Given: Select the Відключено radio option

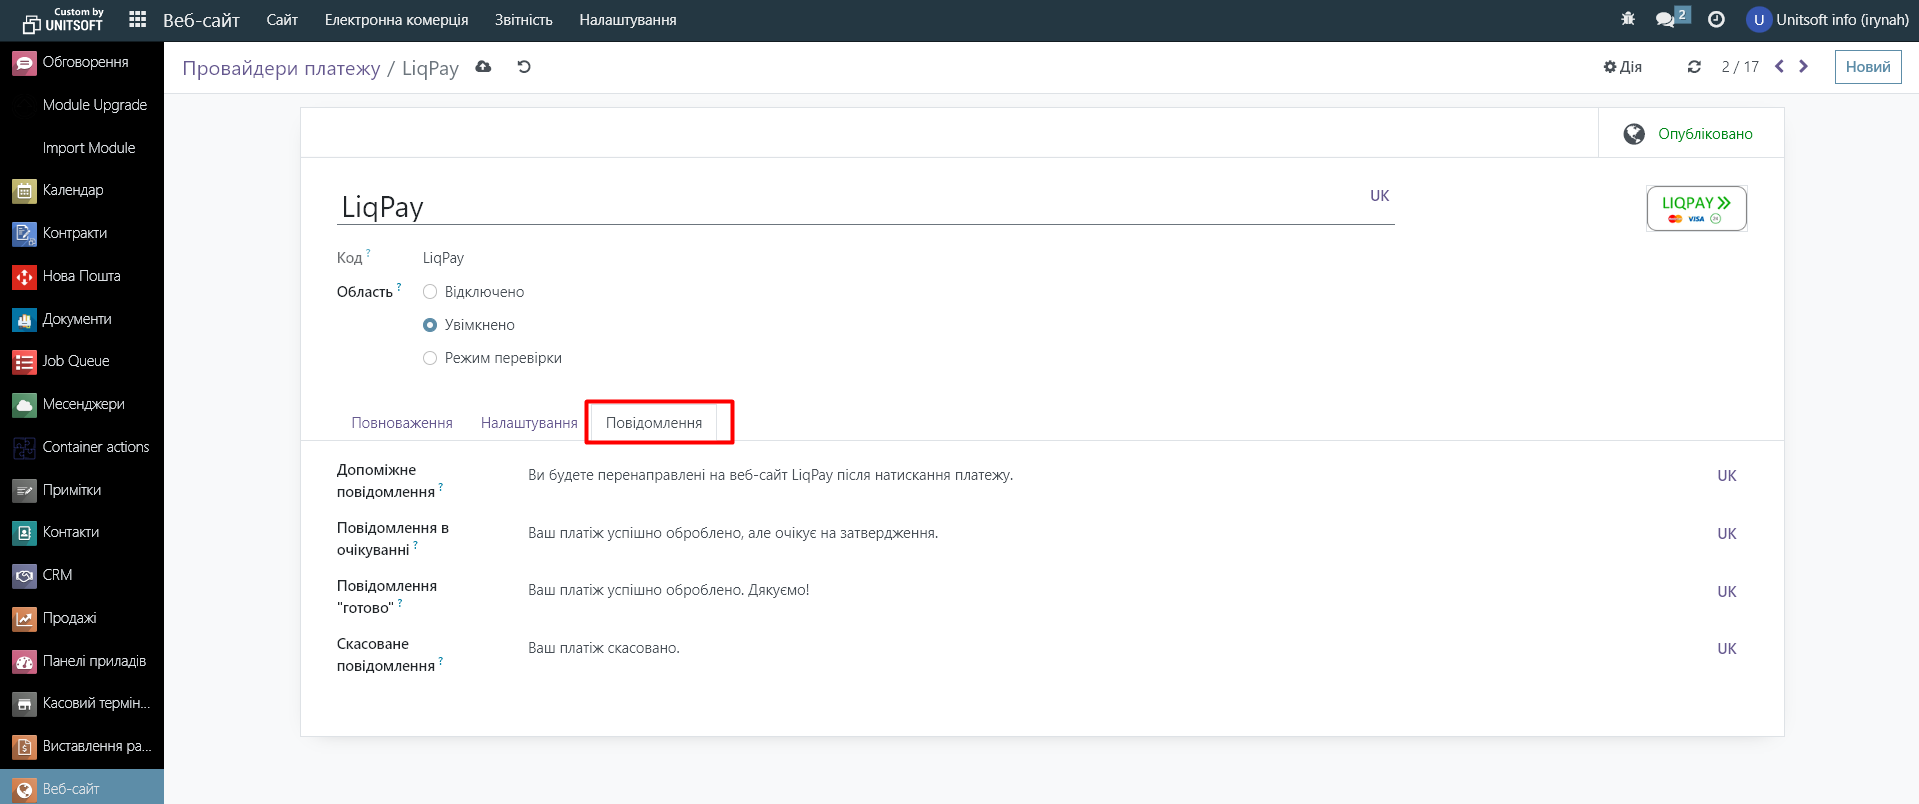Looking at the screenshot, I should click(430, 292).
